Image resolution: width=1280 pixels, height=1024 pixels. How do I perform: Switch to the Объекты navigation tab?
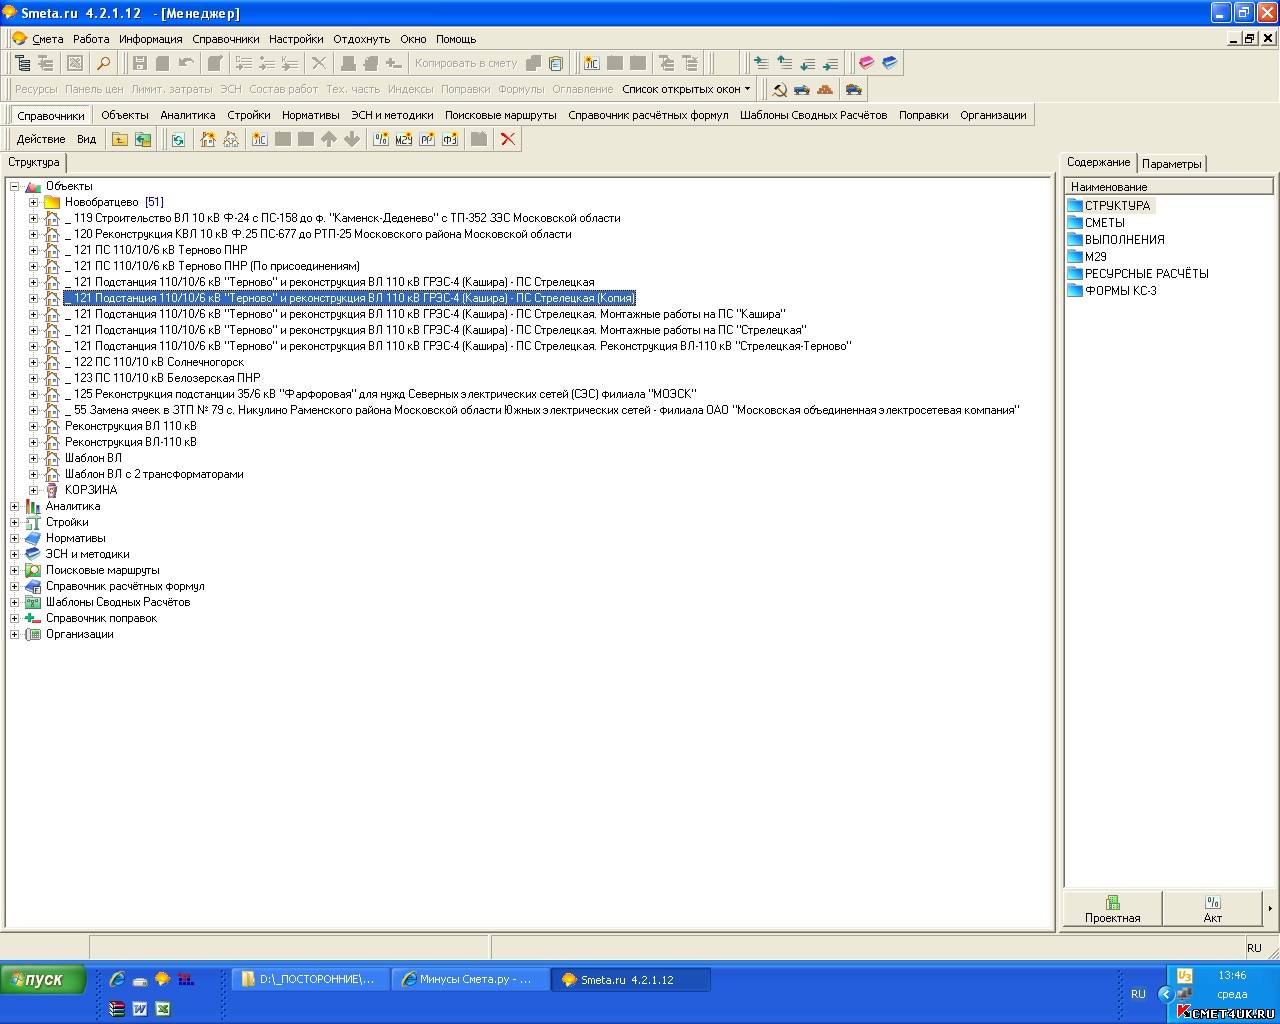coord(125,115)
